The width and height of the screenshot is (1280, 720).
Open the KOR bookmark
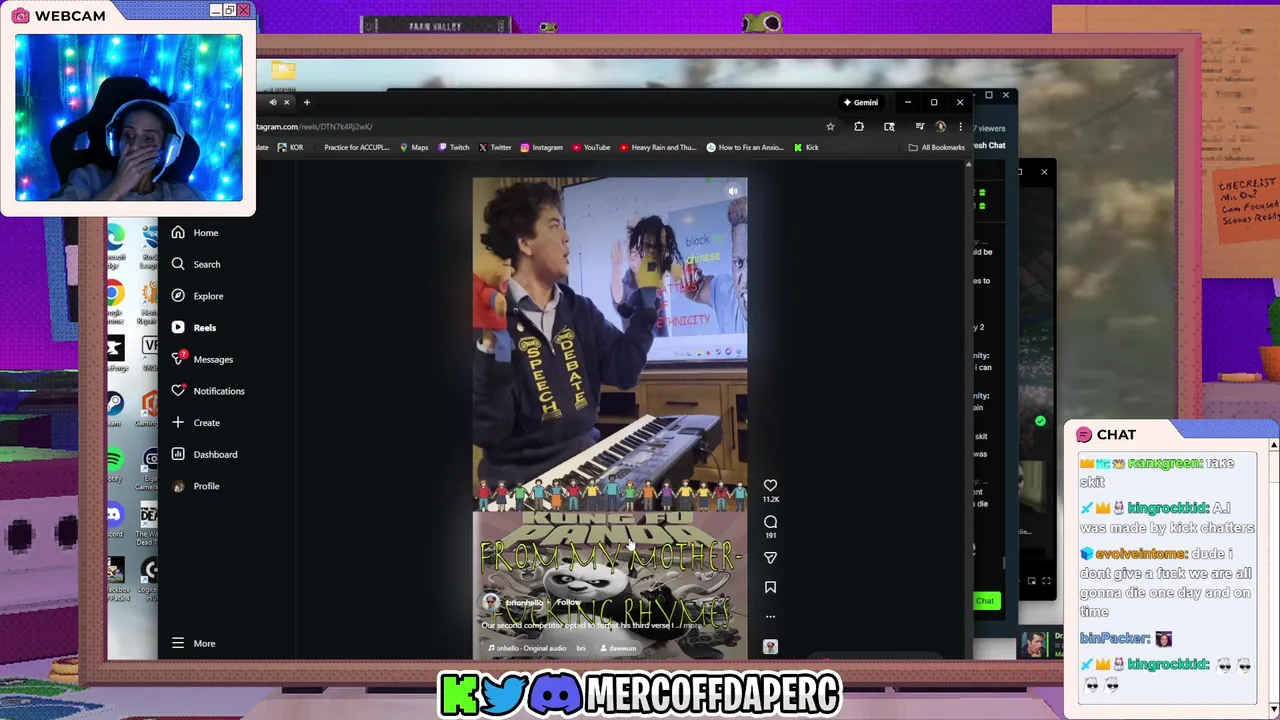pos(290,147)
